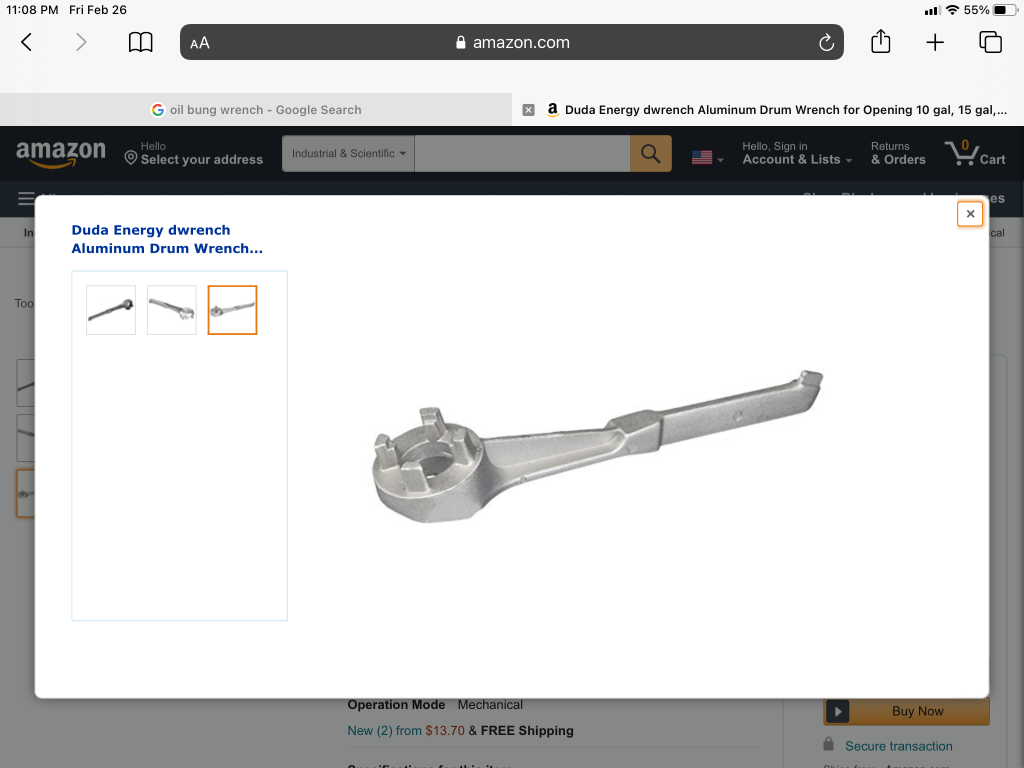Open the Safari share sheet icon
The image size is (1024, 768).
click(x=880, y=41)
